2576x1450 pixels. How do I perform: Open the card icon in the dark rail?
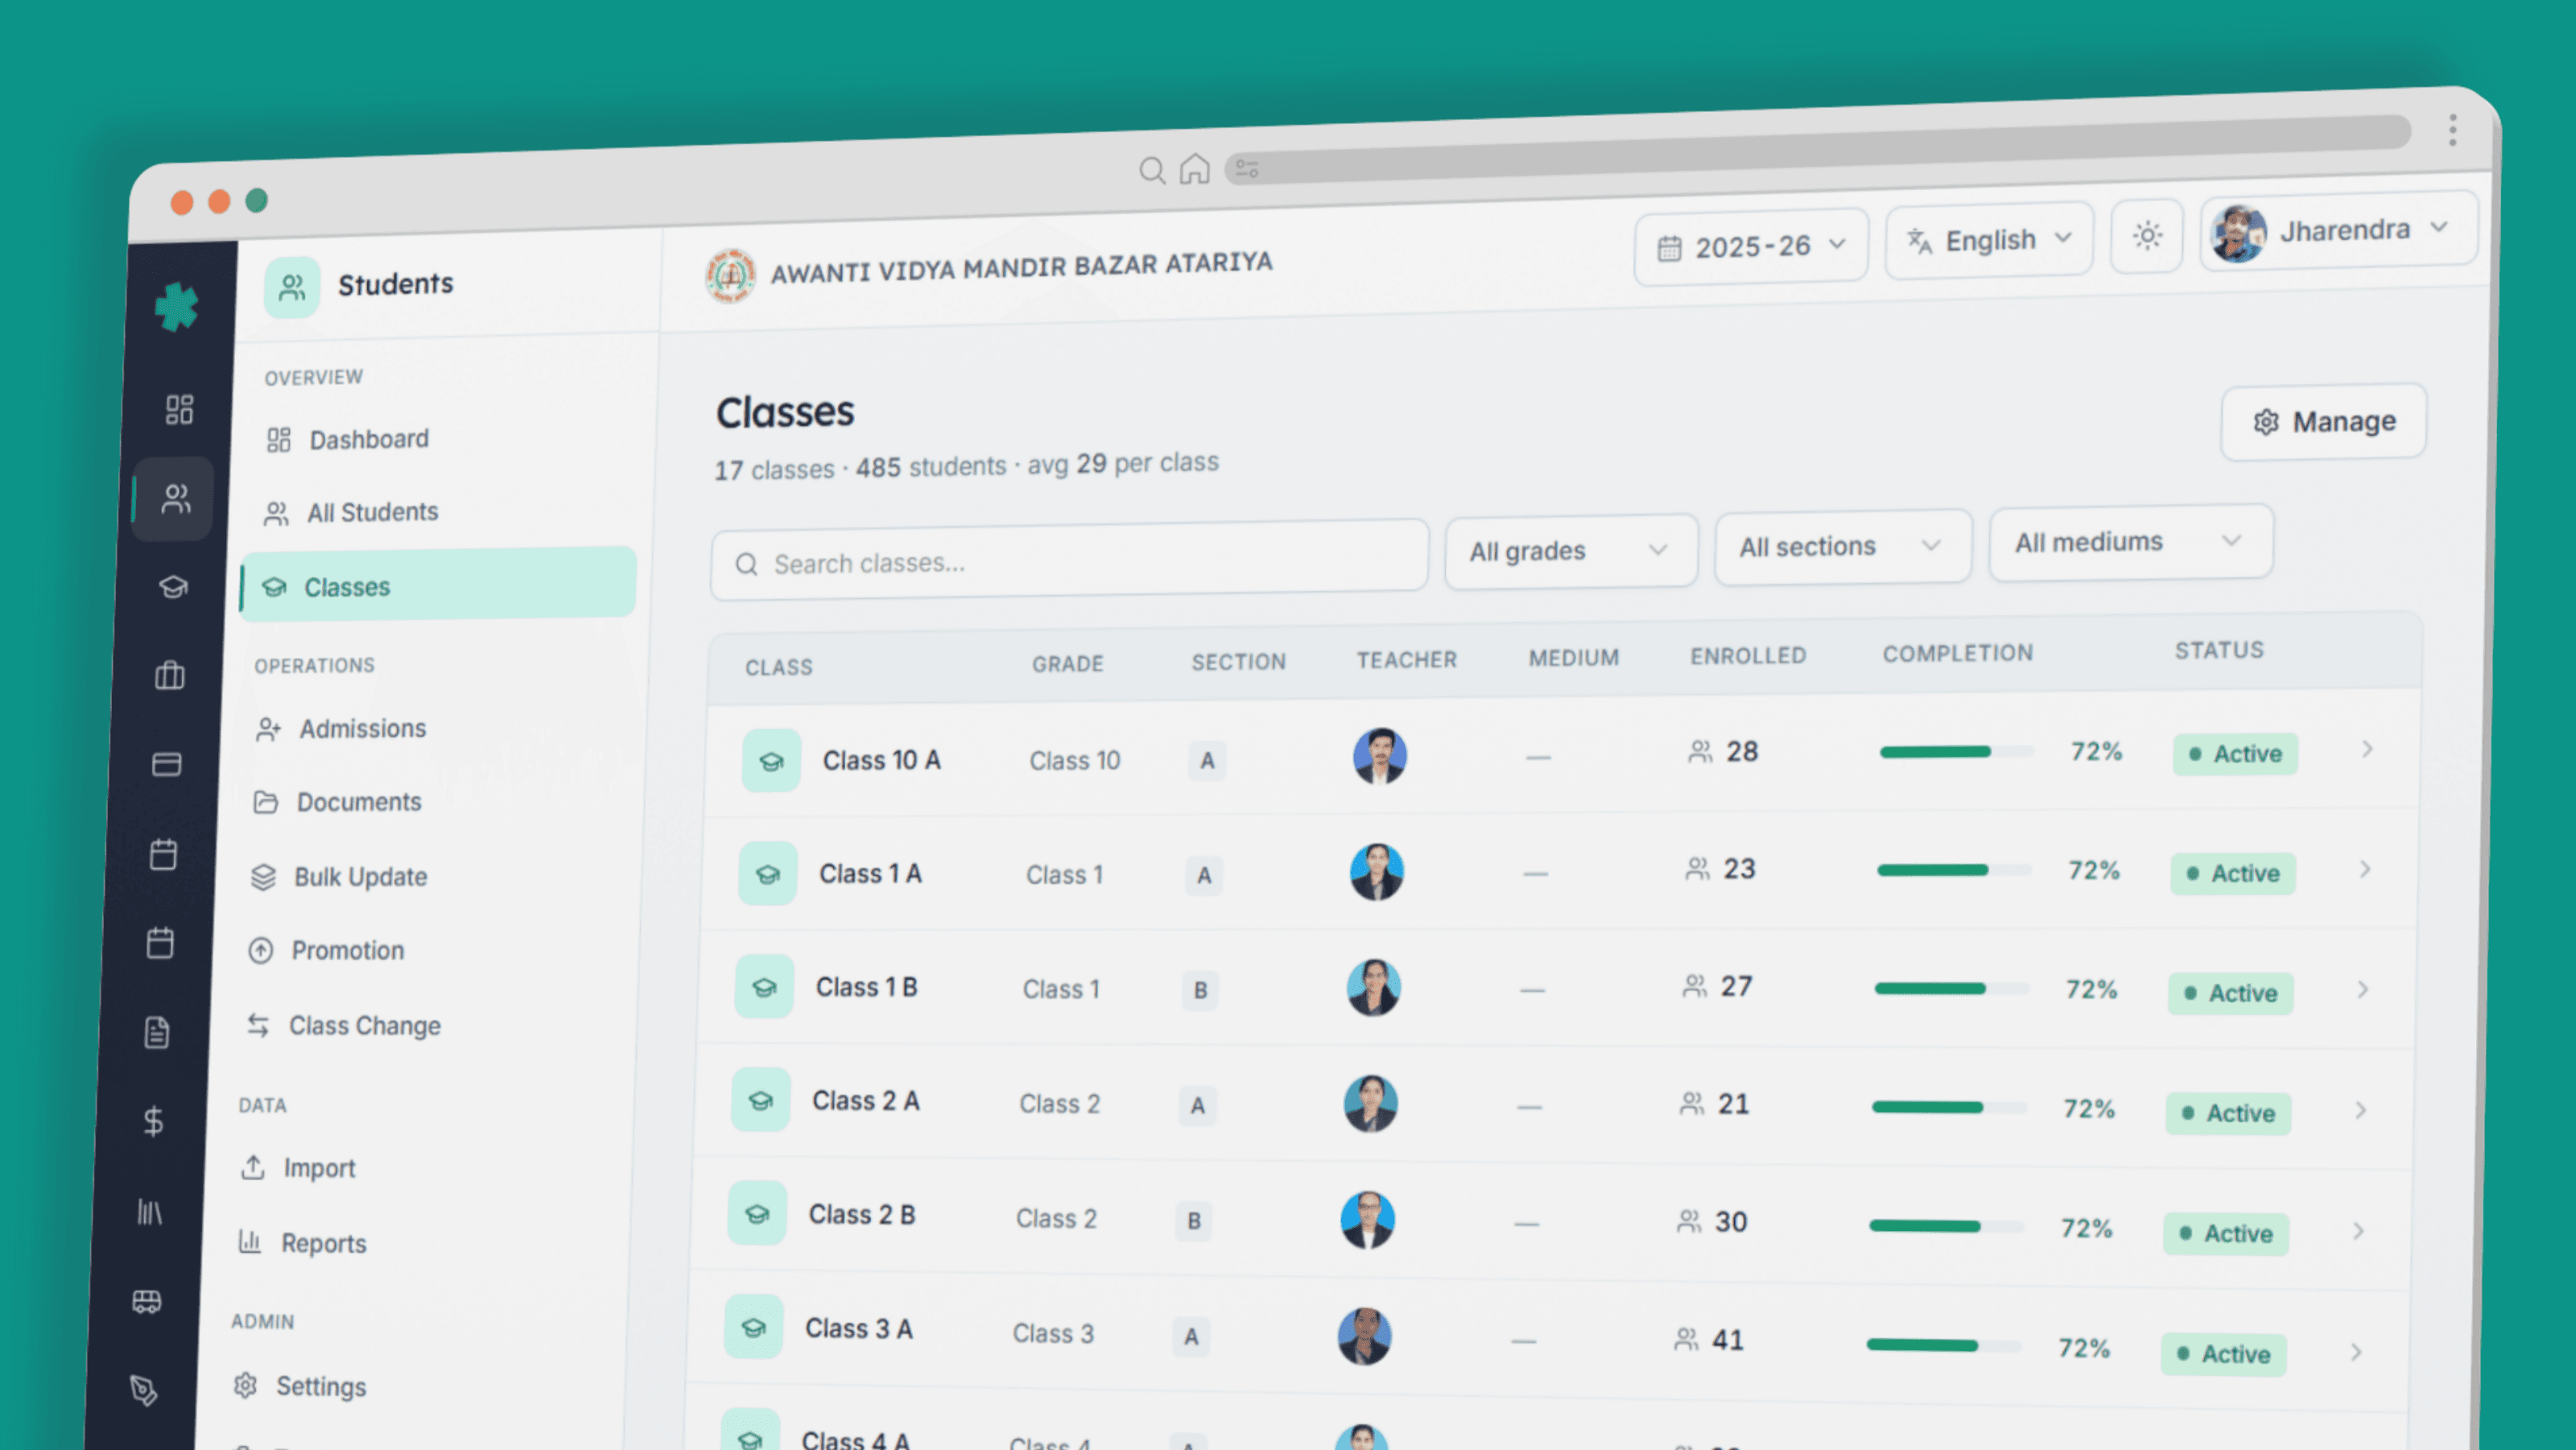pos(167,764)
